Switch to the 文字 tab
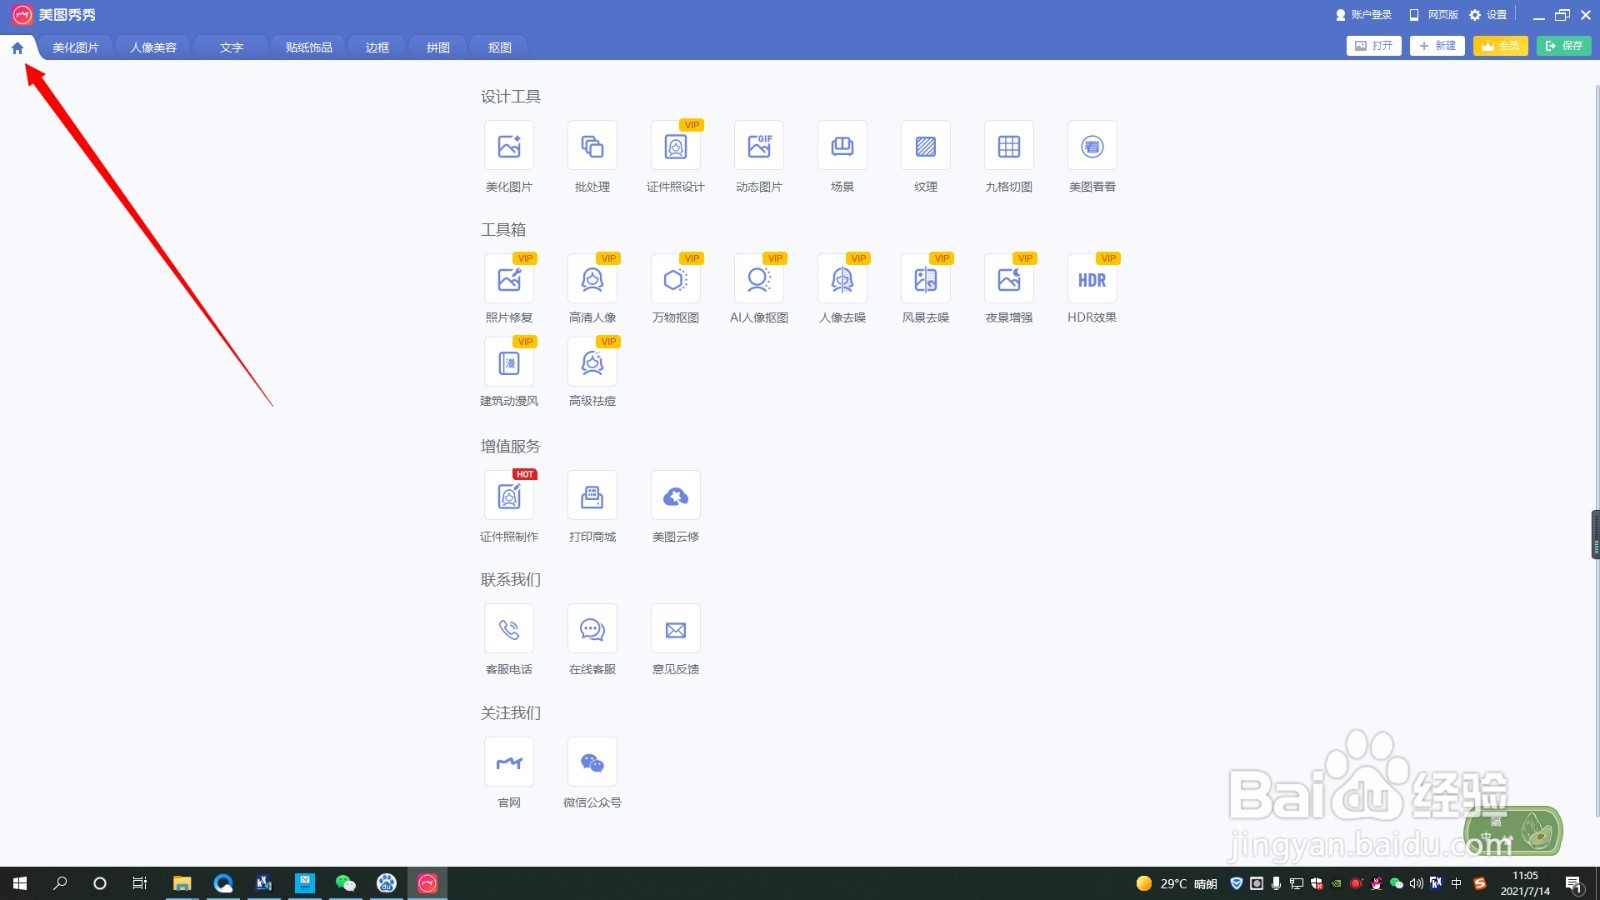Image resolution: width=1600 pixels, height=900 pixels. pyautogui.click(x=231, y=47)
